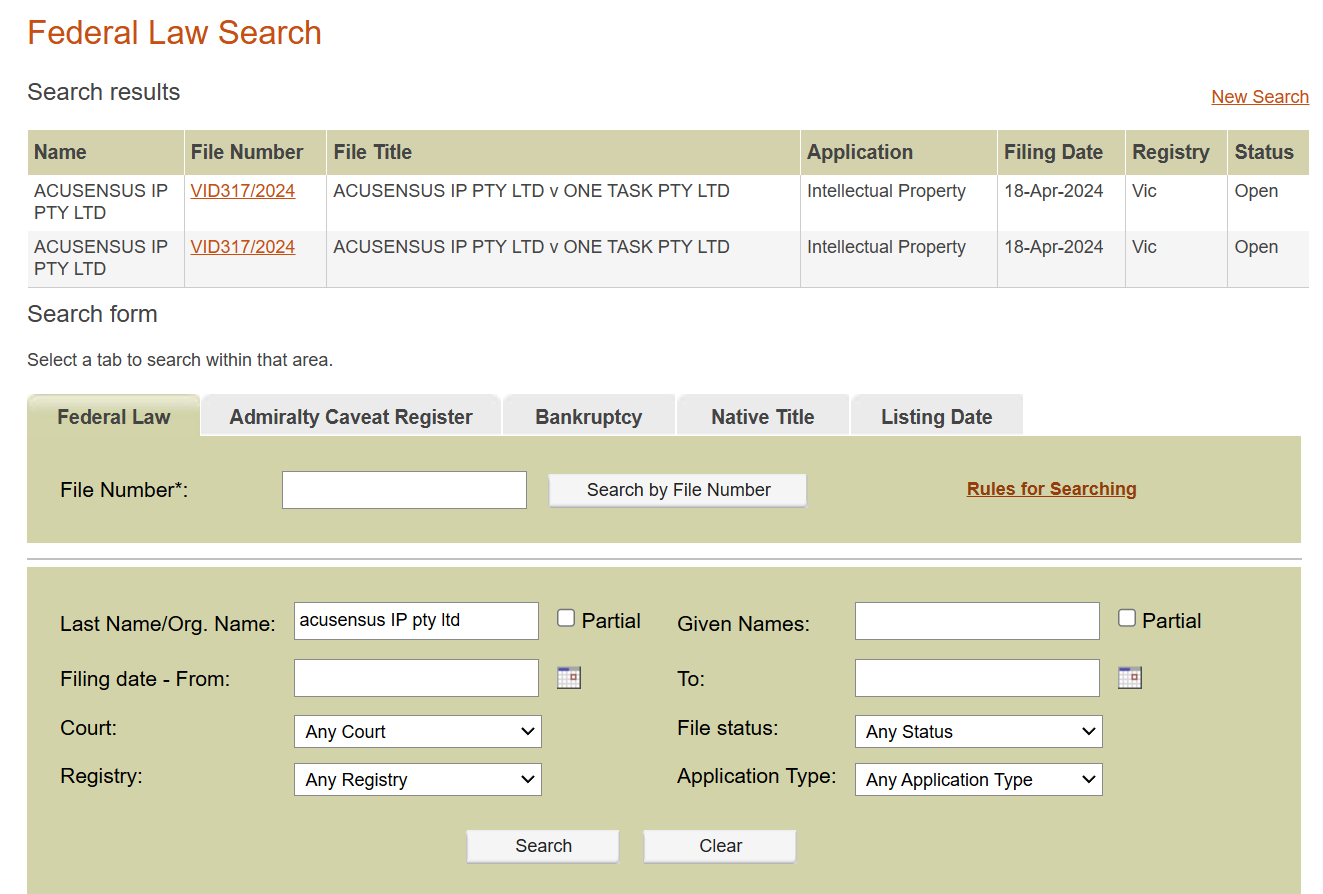This screenshot has width=1323, height=894.
Task: Click the Clear button
Action: 720,846
